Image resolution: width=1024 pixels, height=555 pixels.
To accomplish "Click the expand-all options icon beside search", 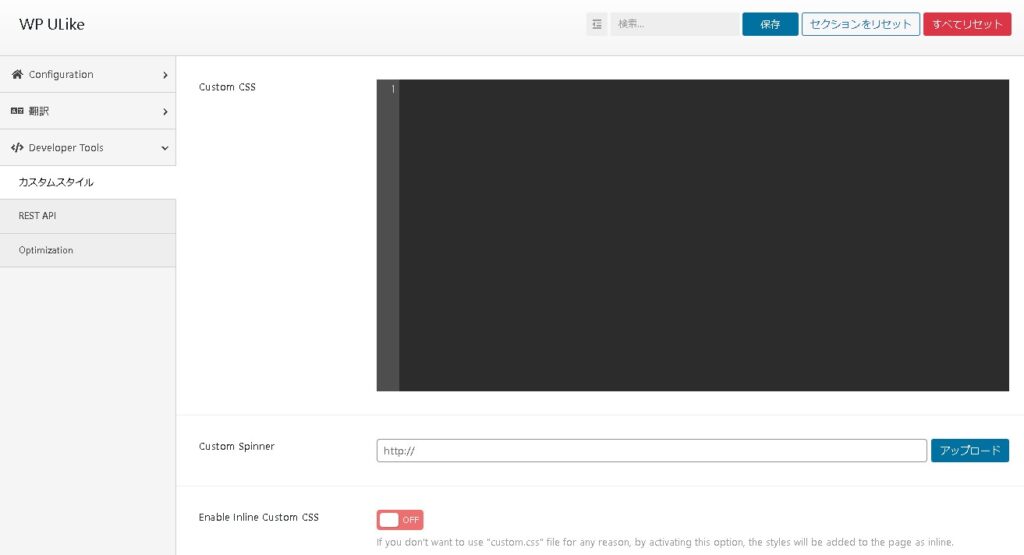I will pyautogui.click(x=597, y=25).
